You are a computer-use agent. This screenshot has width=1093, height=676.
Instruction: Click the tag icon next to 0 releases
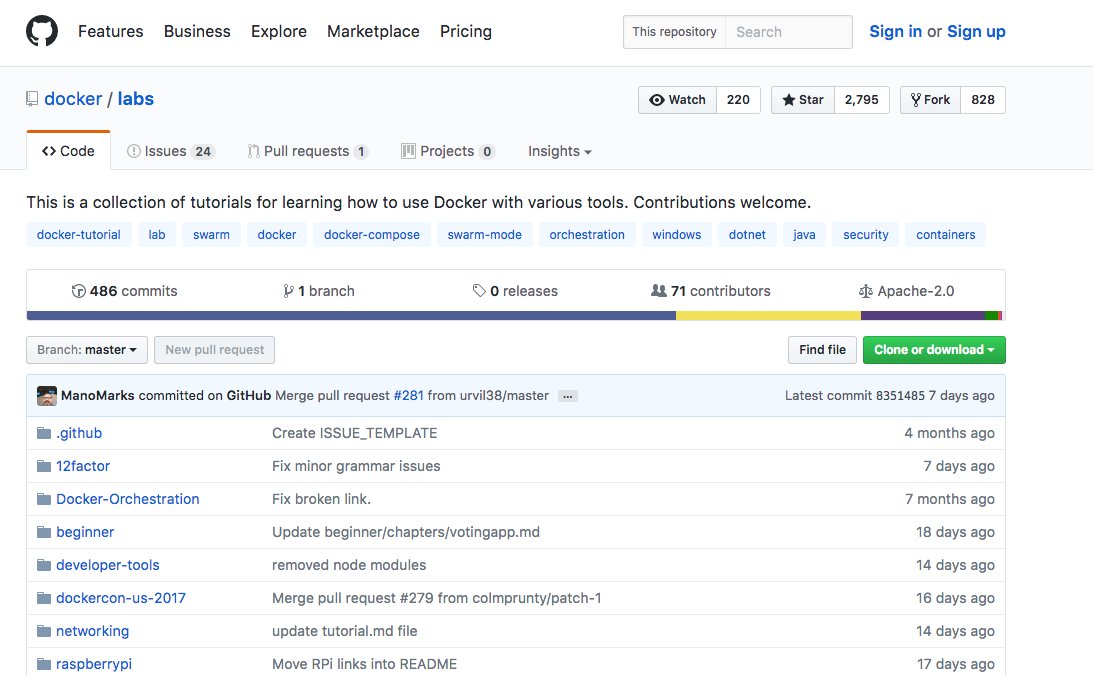[x=479, y=291]
